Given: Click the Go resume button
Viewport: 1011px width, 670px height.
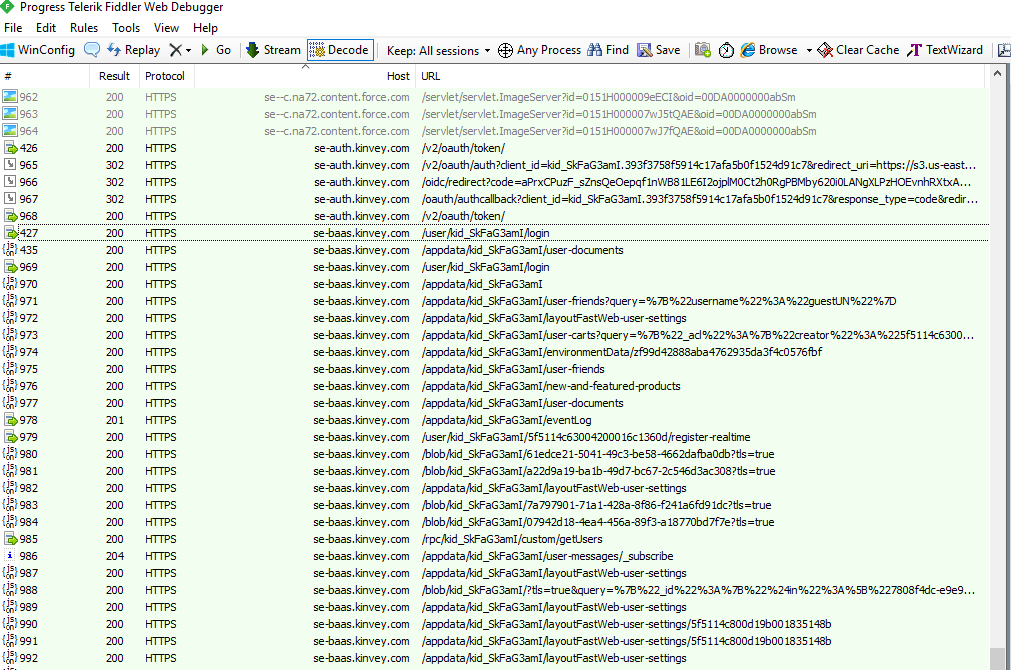Looking at the screenshot, I should [x=216, y=50].
